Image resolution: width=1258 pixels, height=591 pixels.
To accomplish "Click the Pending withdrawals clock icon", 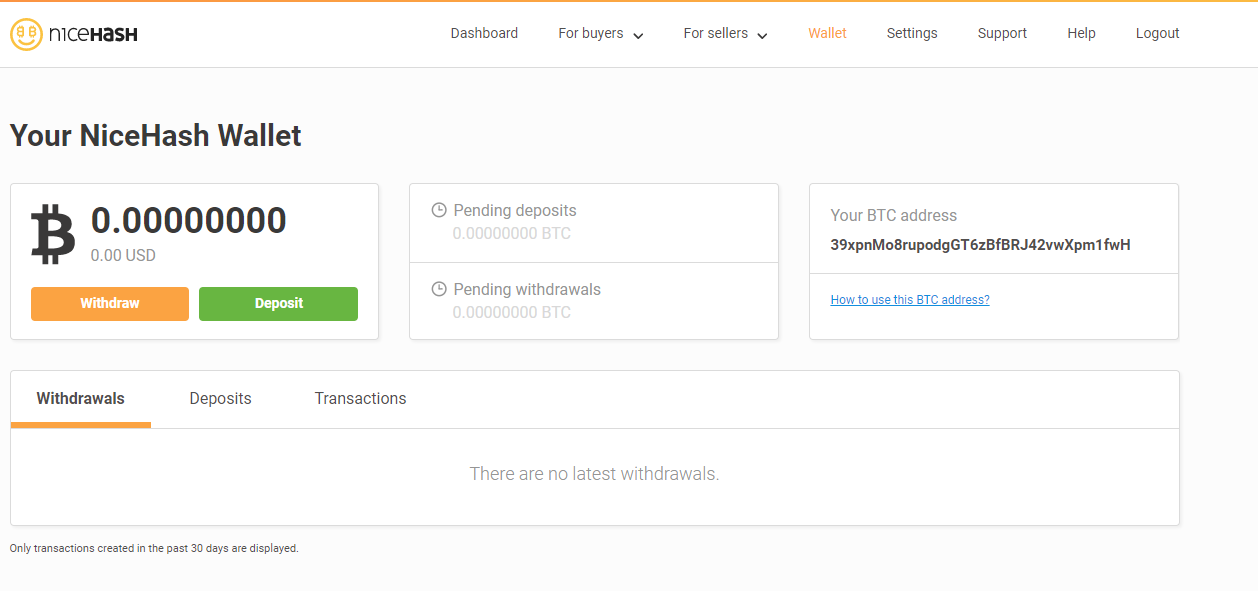I will pos(438,289).
